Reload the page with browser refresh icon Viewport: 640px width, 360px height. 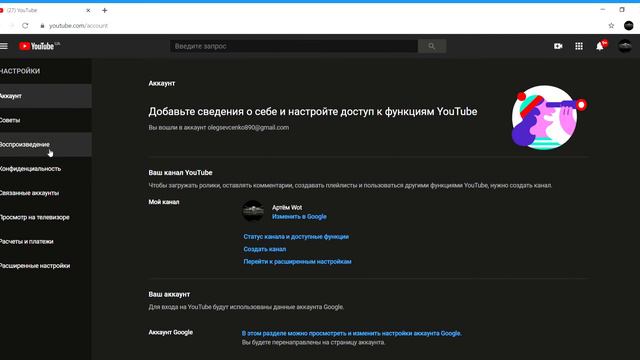click(x=25, y=25)
